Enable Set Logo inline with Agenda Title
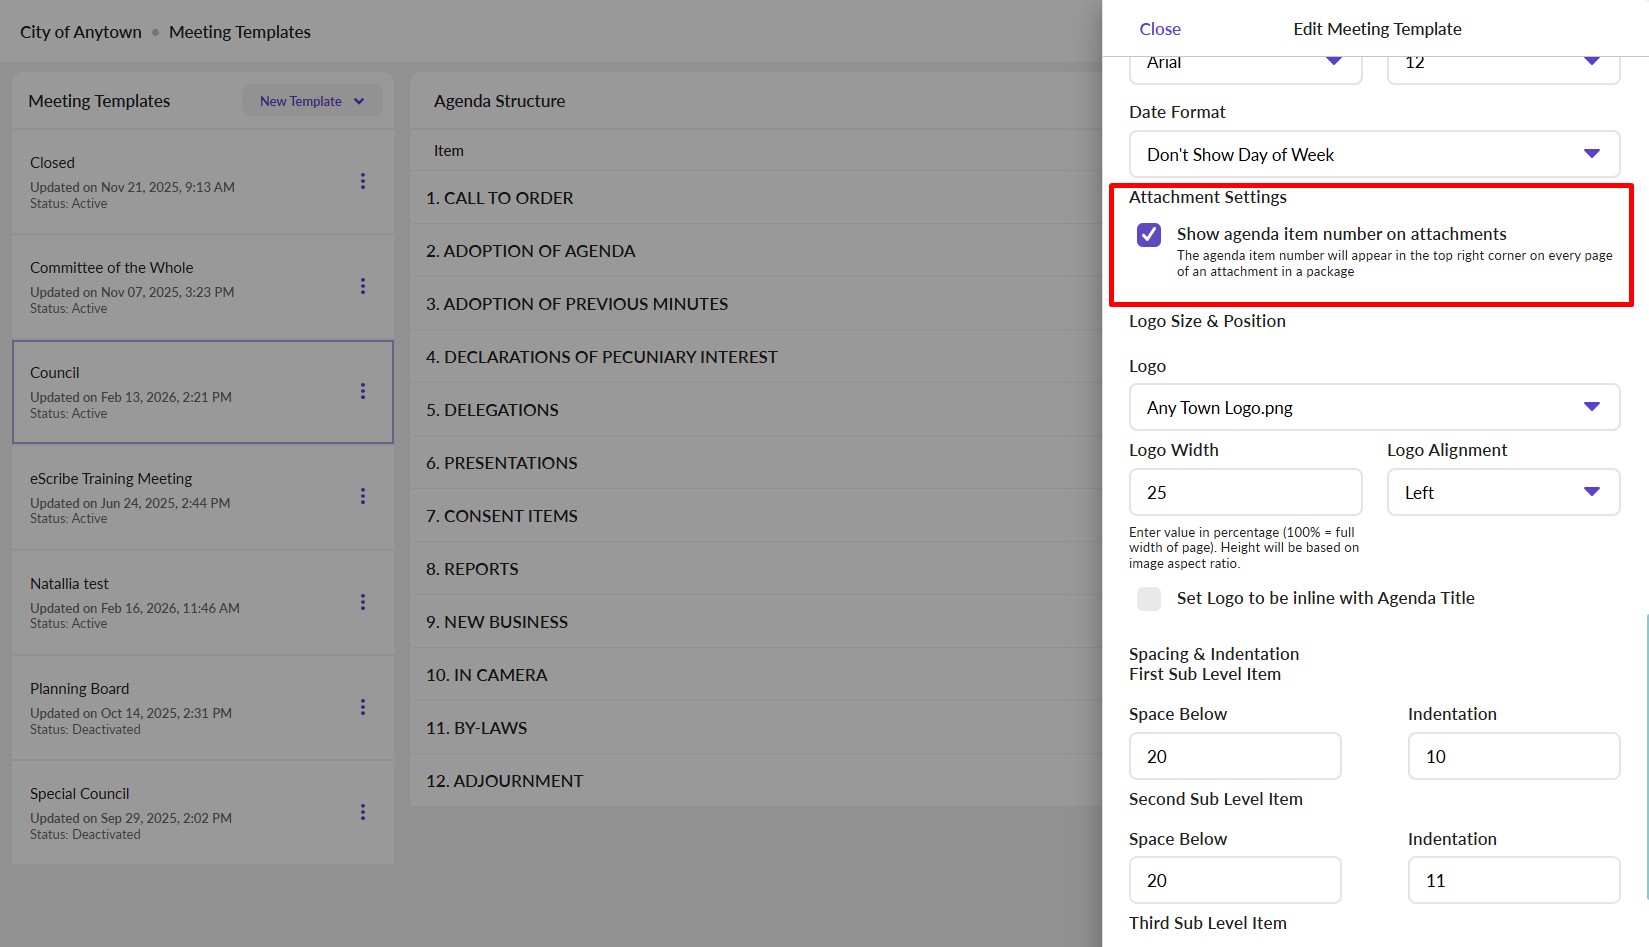The width and height of the screenshot is (1649, 947). 1149,598
